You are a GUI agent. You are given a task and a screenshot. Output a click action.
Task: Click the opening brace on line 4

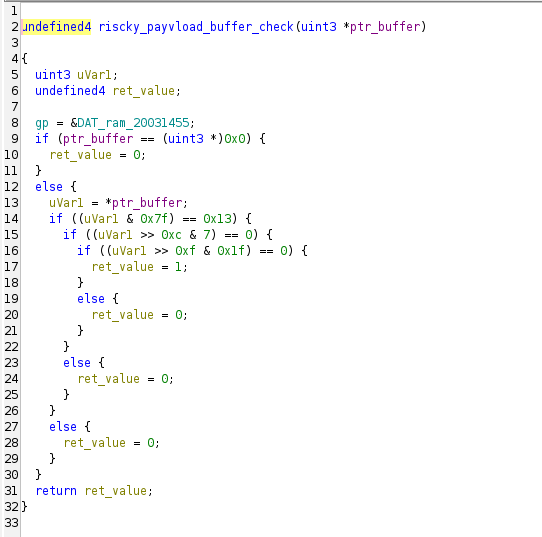tap(25, 59)
